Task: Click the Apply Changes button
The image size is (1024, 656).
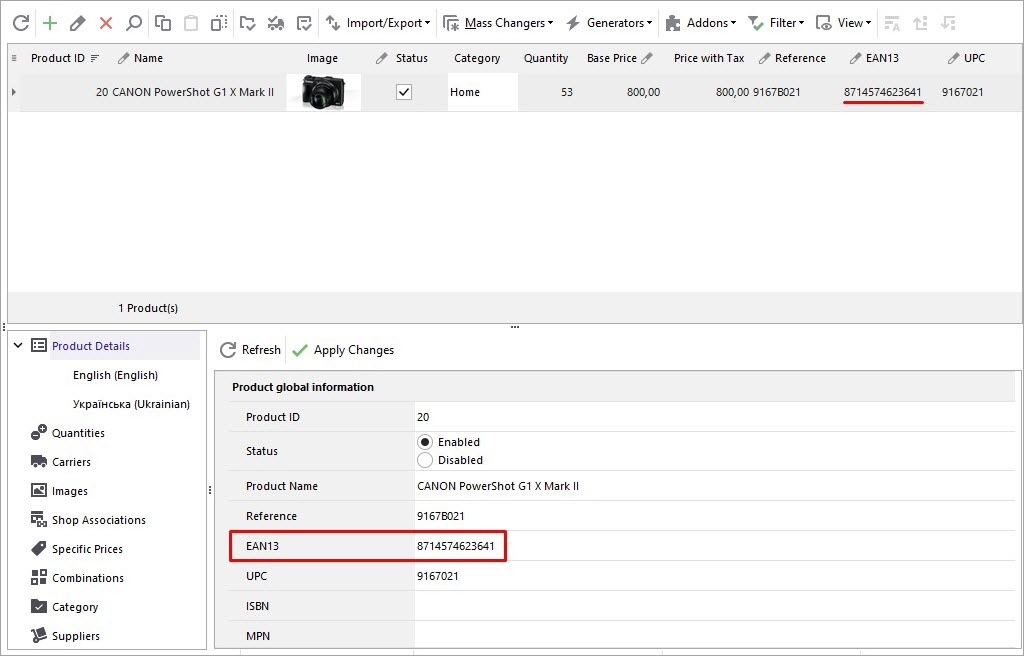Action: coord(343,350)
